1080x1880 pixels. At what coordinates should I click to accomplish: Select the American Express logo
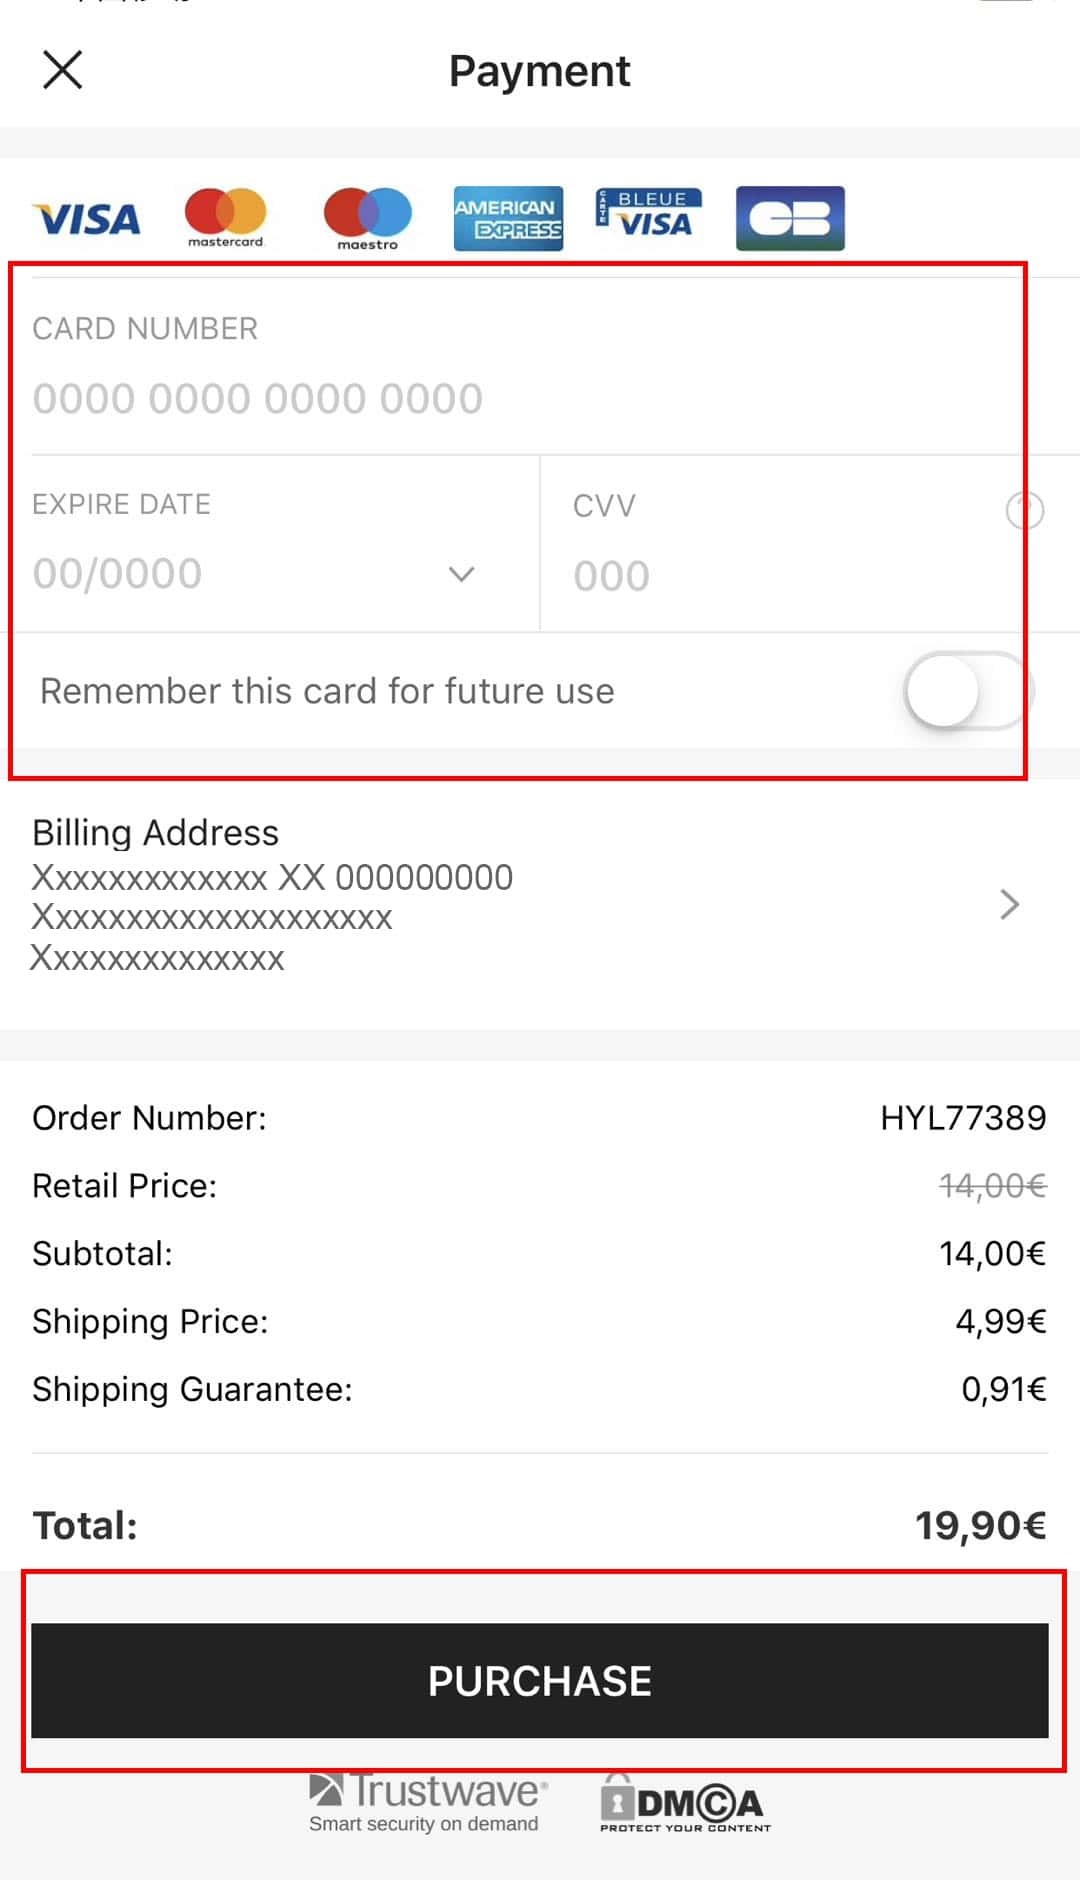pyautogui.click(x=508, y=218)
